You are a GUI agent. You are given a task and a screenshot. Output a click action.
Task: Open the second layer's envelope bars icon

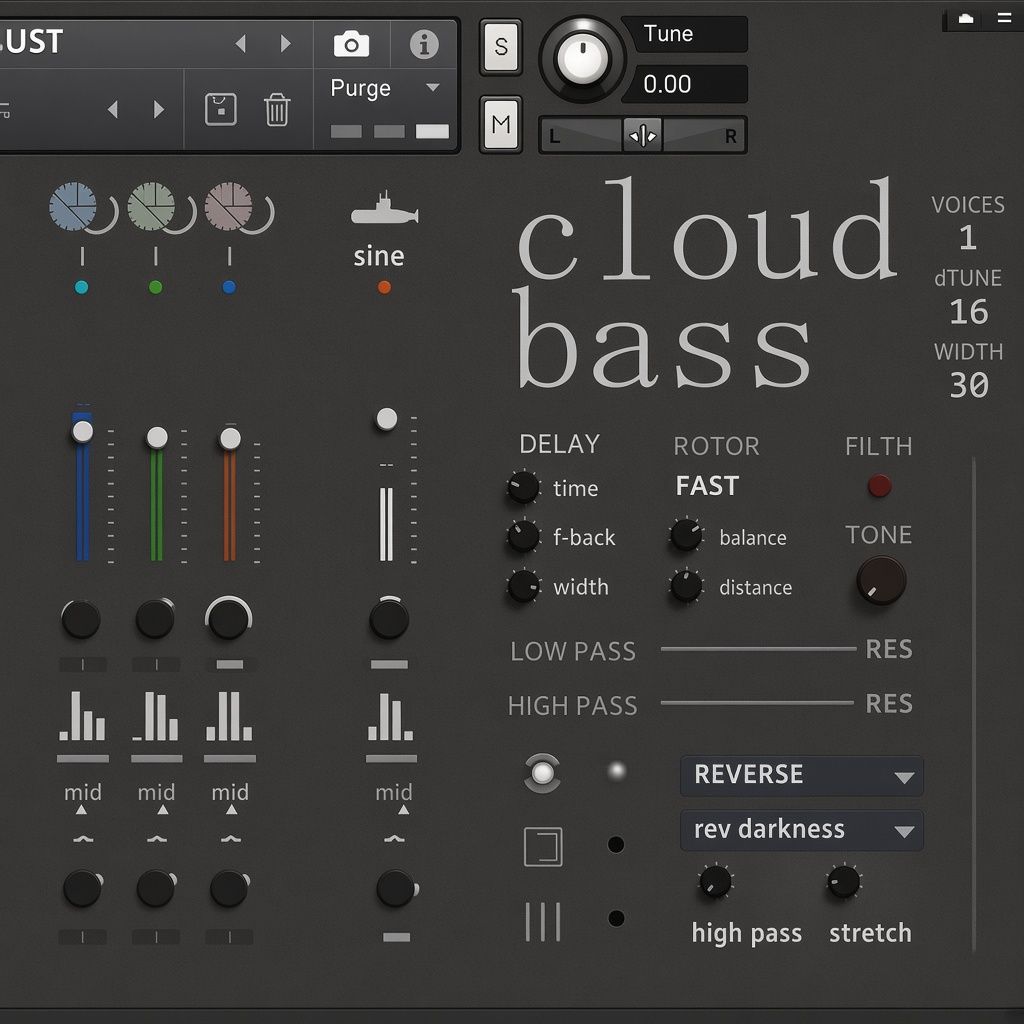(155, 716)
